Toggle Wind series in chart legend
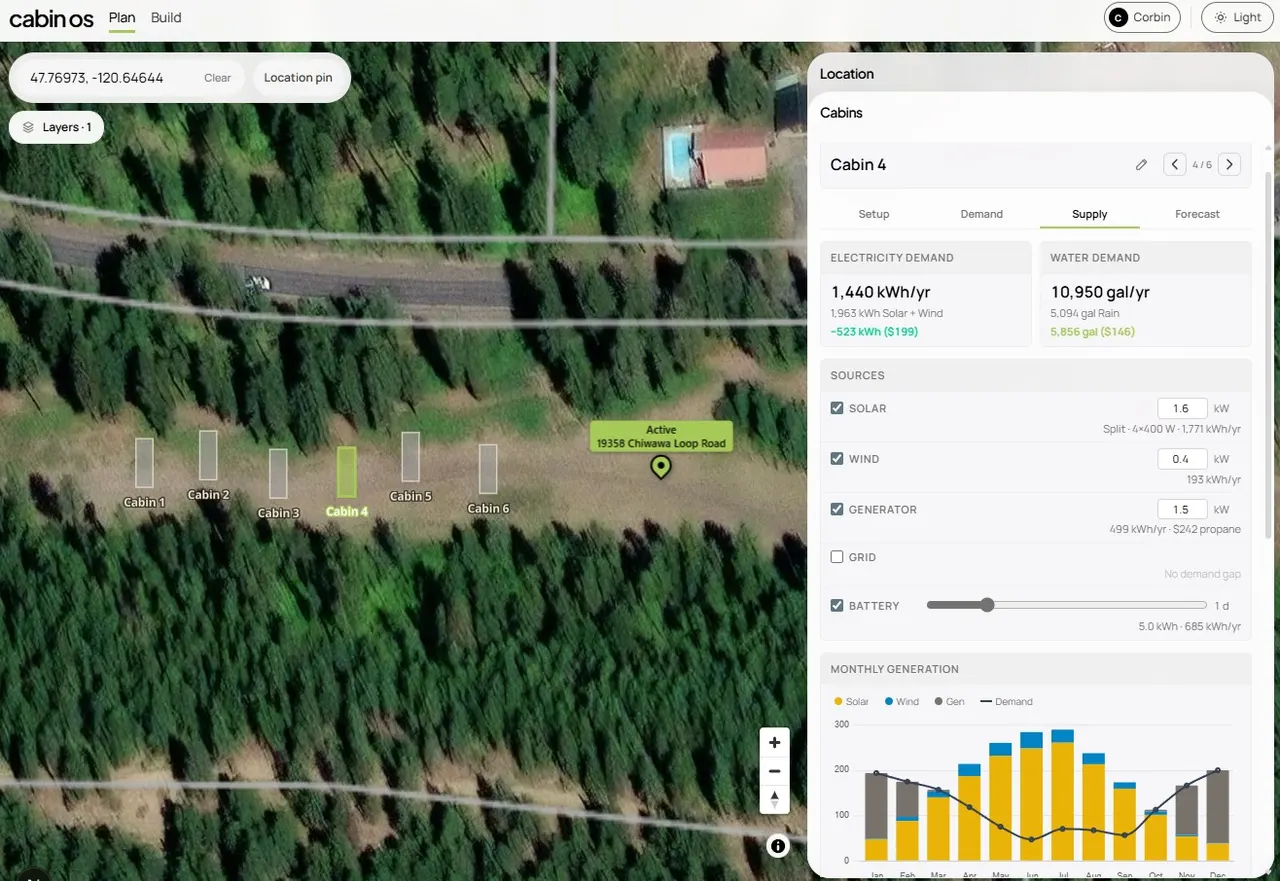The image size is (1280, 881). point(902,702)
